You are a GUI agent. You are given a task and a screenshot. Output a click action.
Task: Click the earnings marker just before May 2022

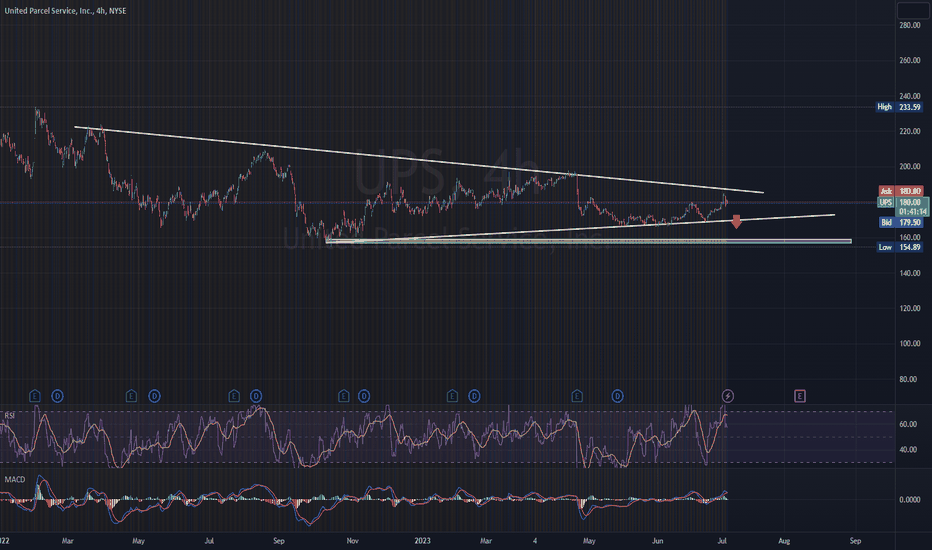[x=131, y=396]
